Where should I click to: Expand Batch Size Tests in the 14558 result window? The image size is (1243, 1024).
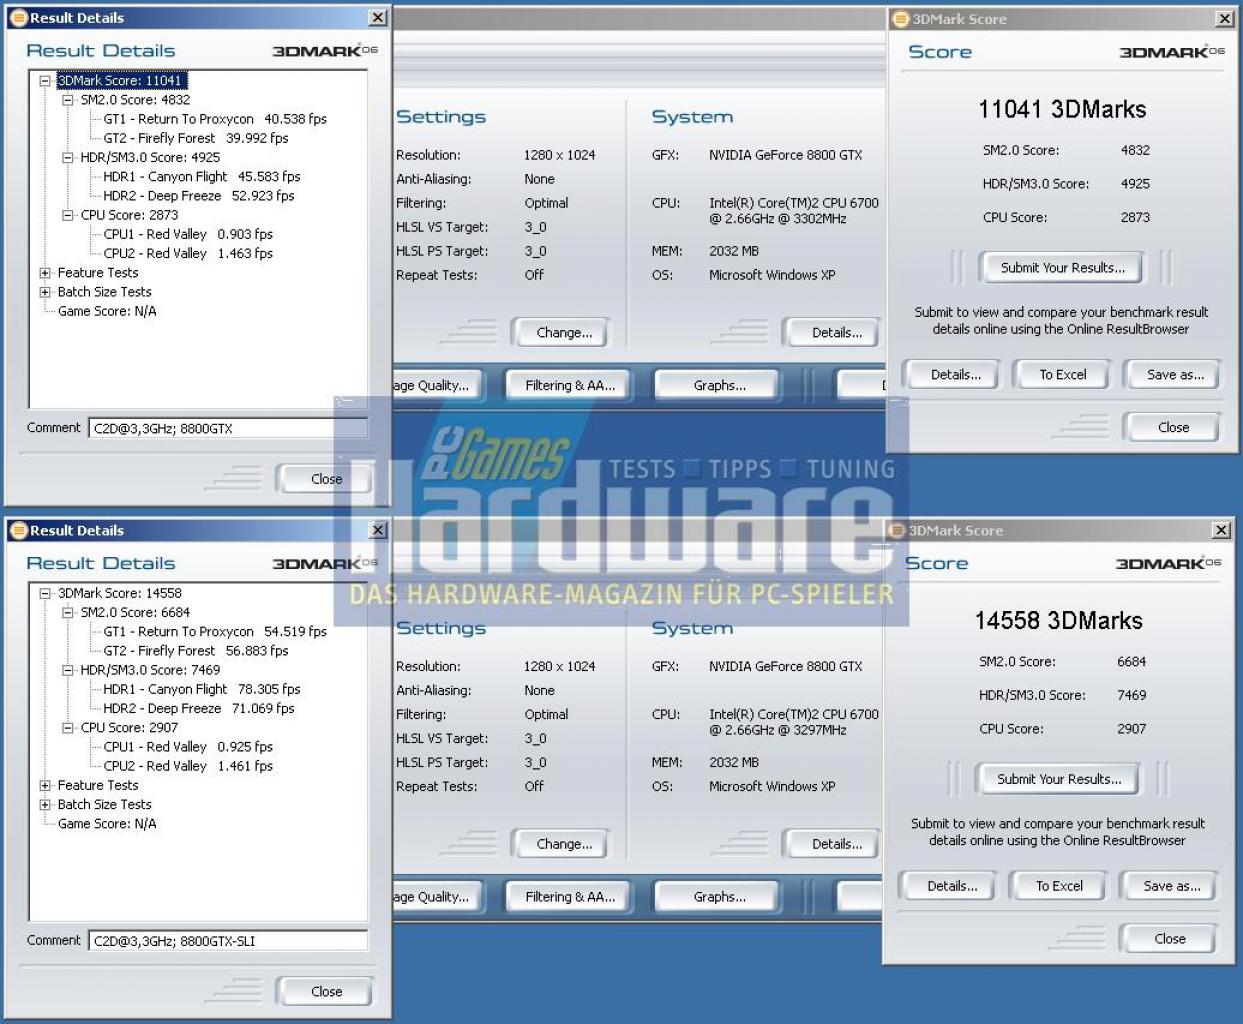pos(45,805)
